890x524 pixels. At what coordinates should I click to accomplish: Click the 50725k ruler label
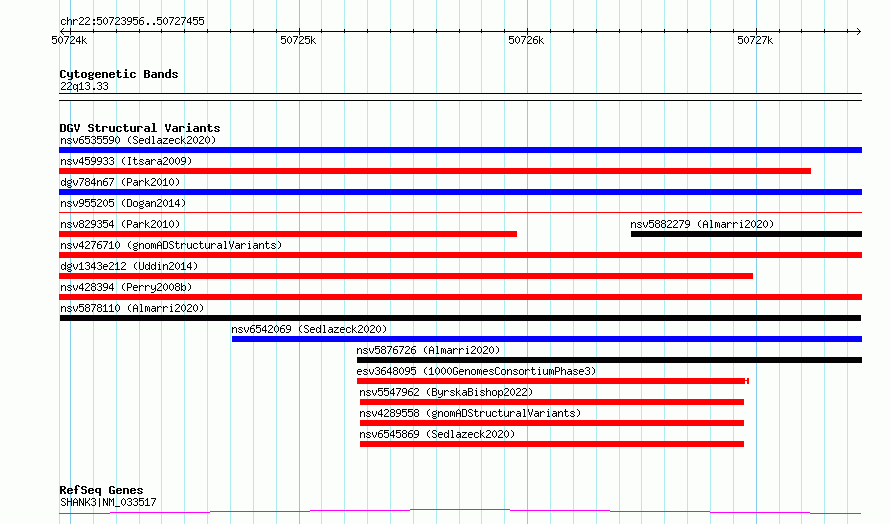[298, 40]
